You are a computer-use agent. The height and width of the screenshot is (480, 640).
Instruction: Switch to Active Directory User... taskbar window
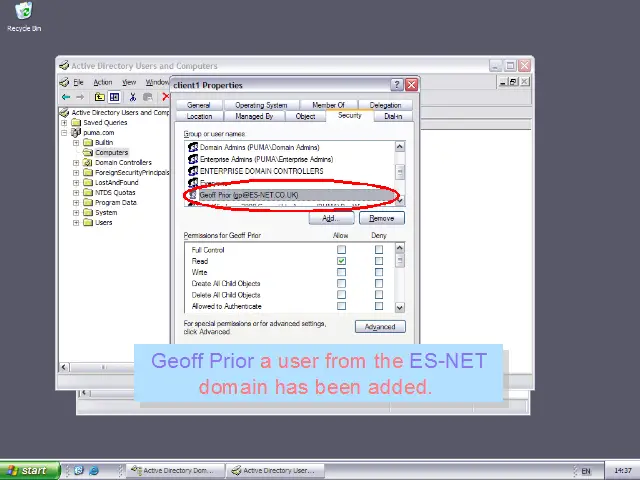276,471
